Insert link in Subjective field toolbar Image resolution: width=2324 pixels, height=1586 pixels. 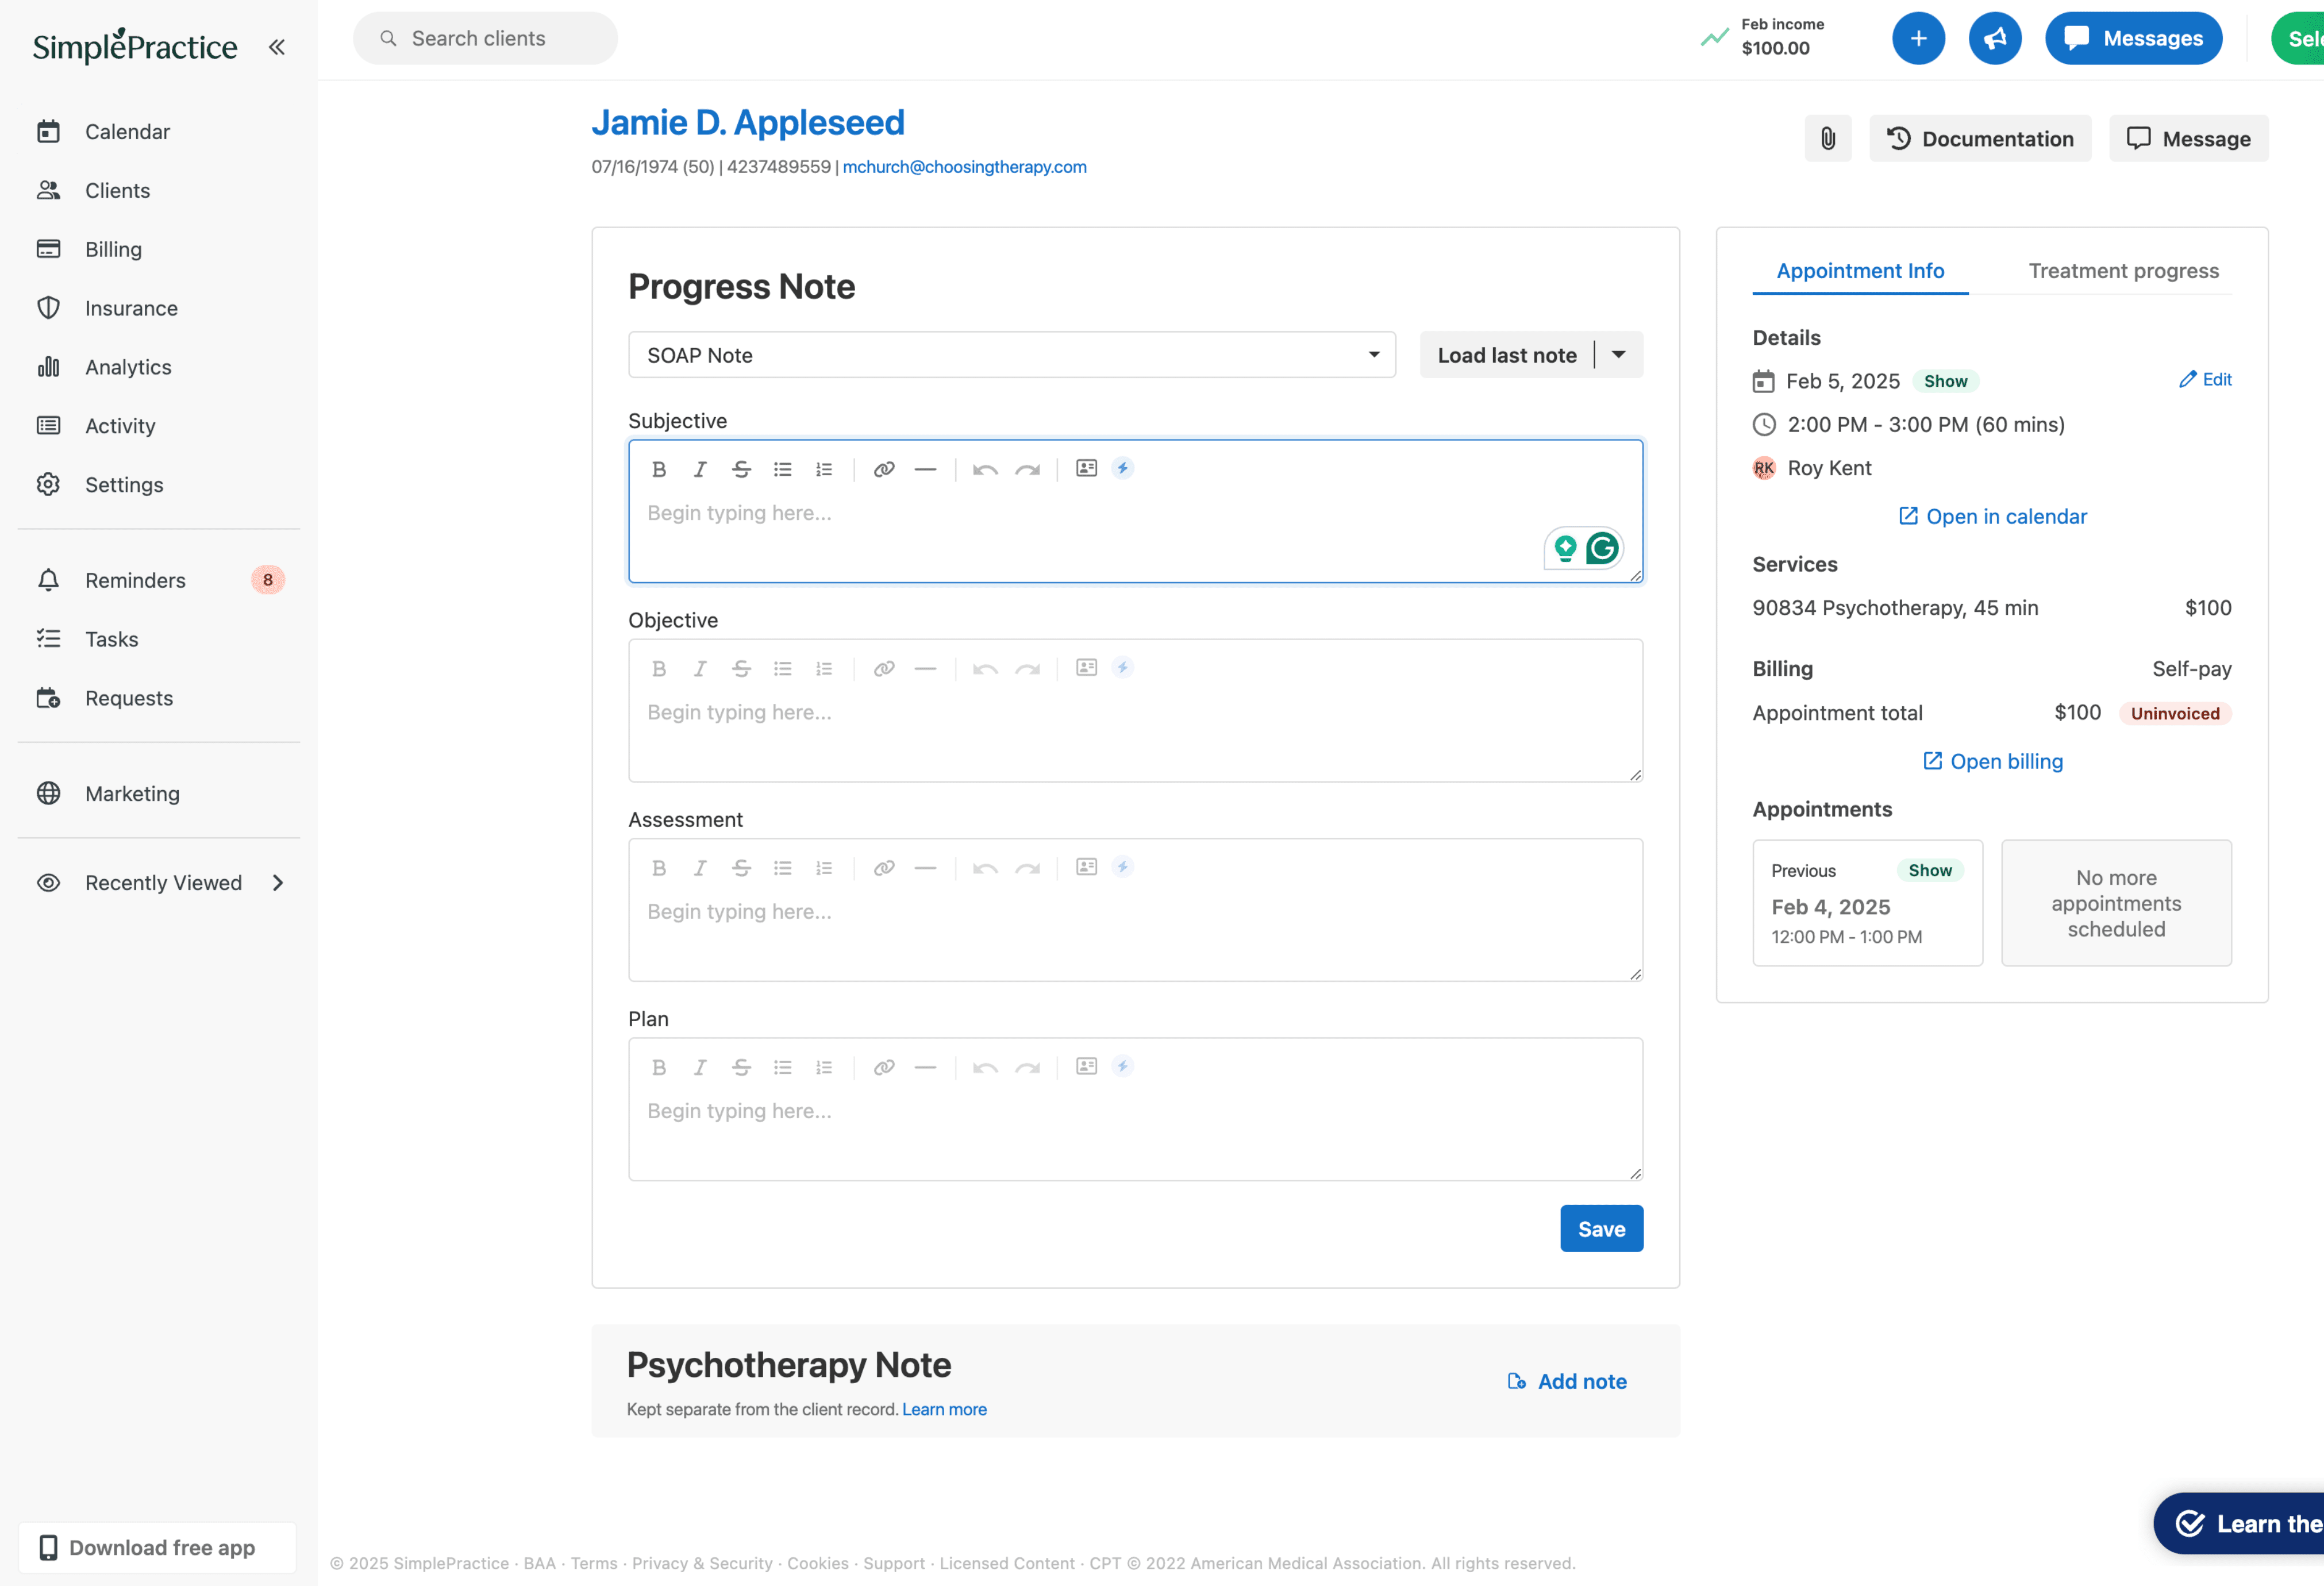(883, 469)
